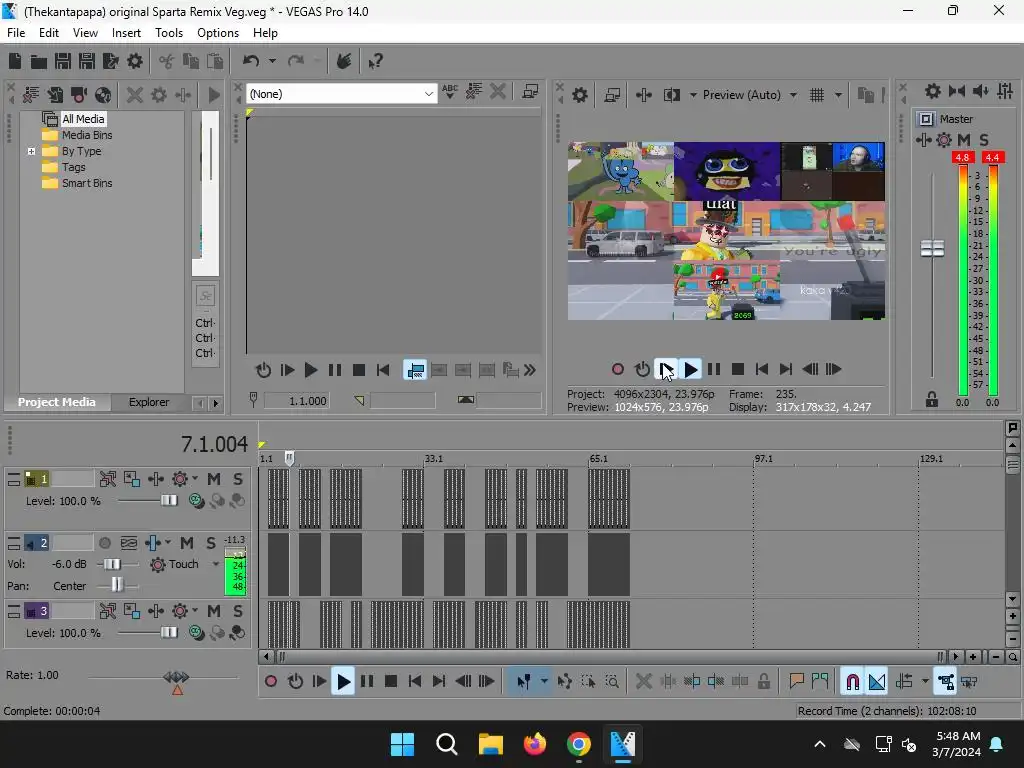Screen dimensions: 1024x768
Task: Adjust the playback Rate slider
Action: [176, 677]
